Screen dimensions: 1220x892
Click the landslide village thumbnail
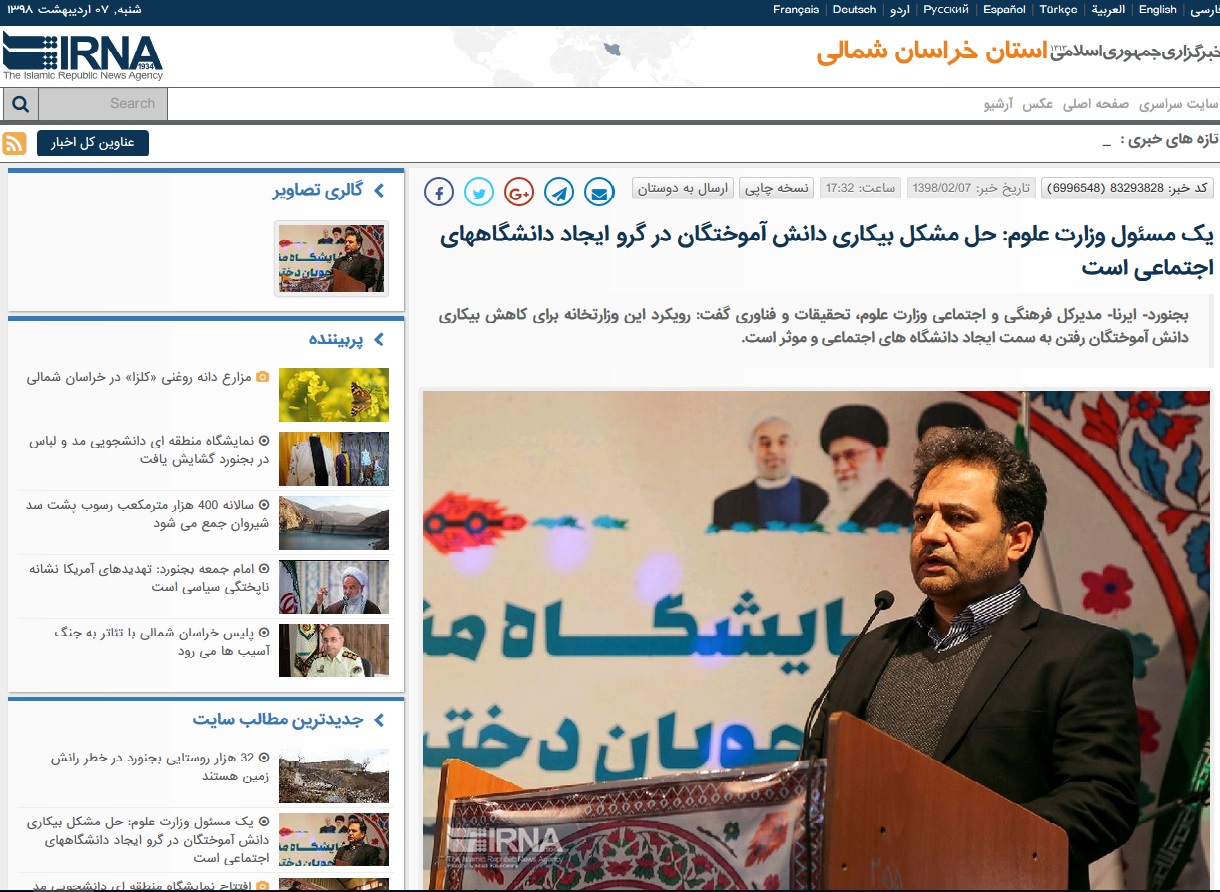pyautogui.click(x=334, y=776)
